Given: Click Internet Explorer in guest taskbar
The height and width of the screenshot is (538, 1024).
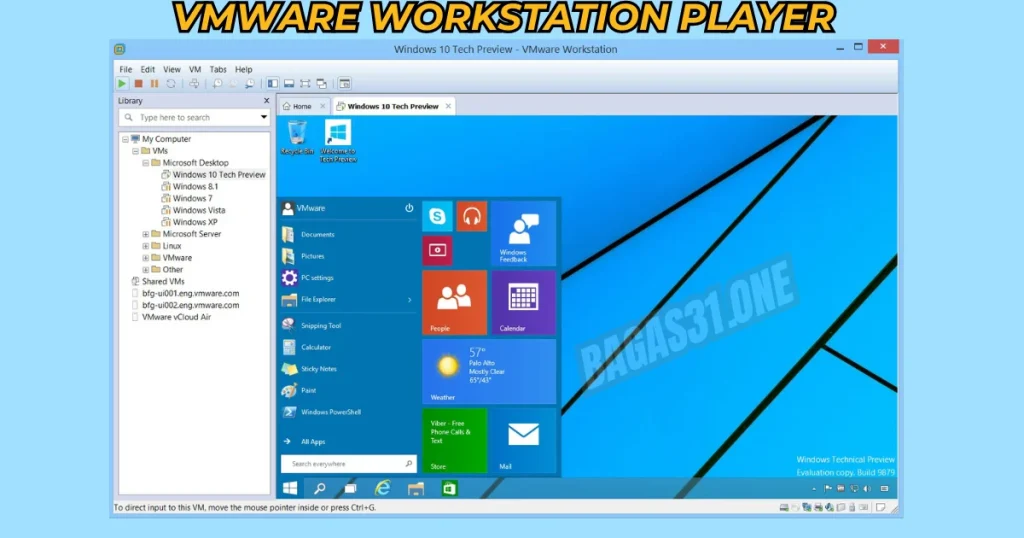Looking at the screenshot, I should point(383,488).
